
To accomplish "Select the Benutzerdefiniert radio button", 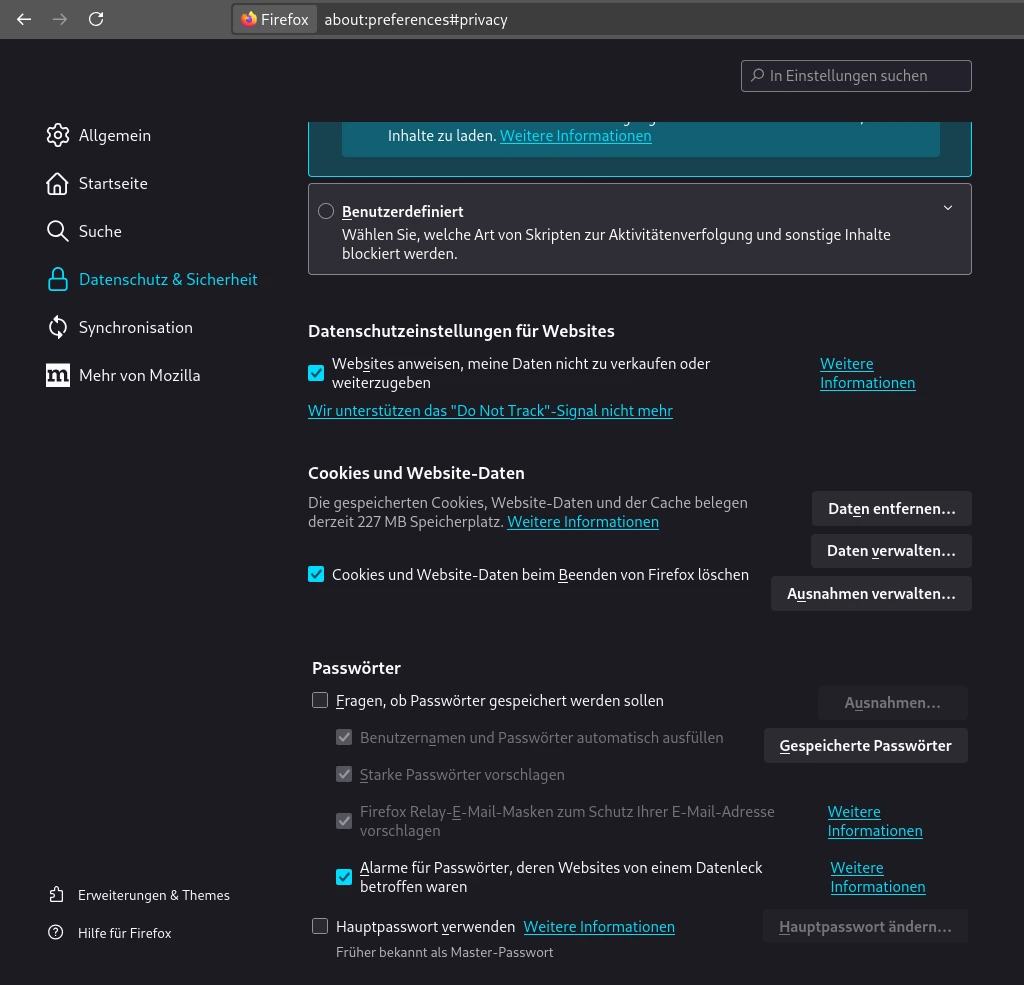I will 326,211.
